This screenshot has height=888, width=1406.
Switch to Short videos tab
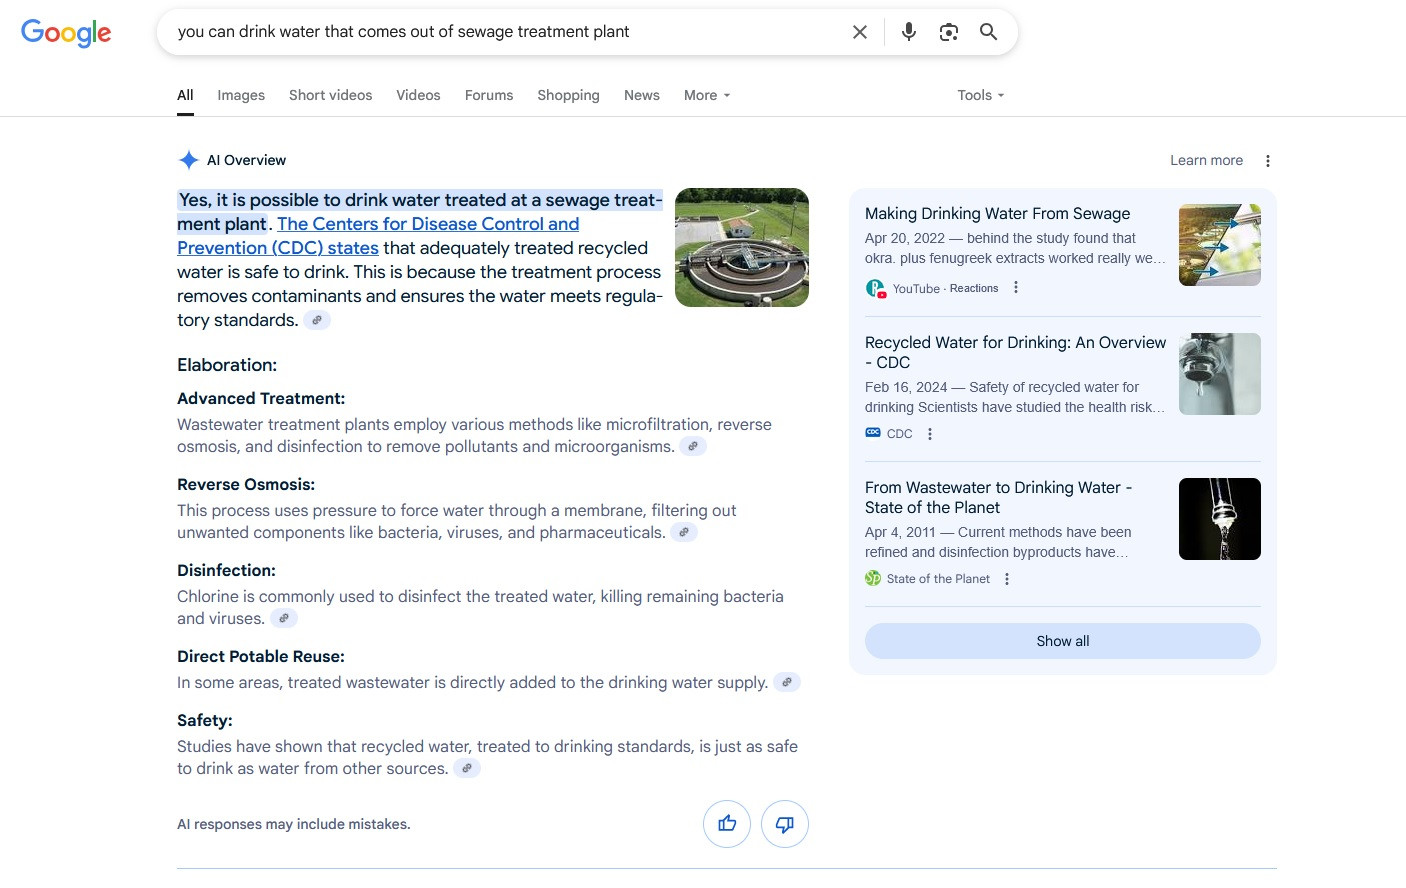[x=330, y=95]
